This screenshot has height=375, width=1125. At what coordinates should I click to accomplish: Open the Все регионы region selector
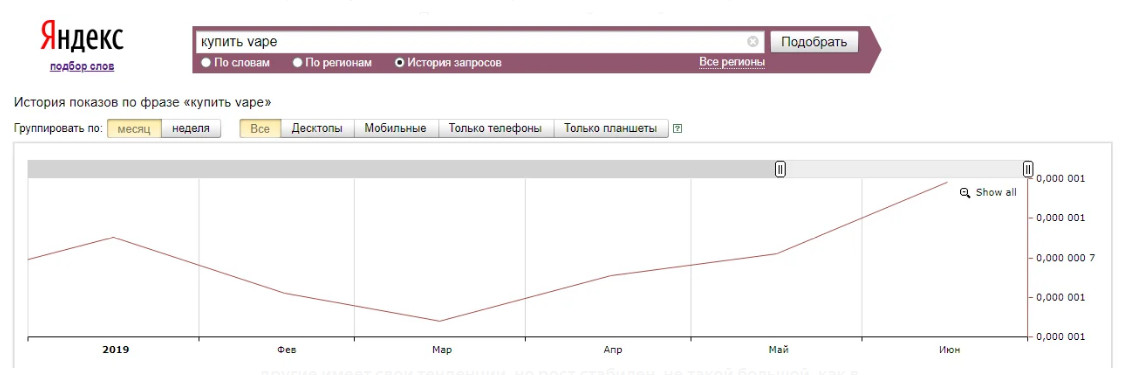pyautogui.click(x=732, y=63)
